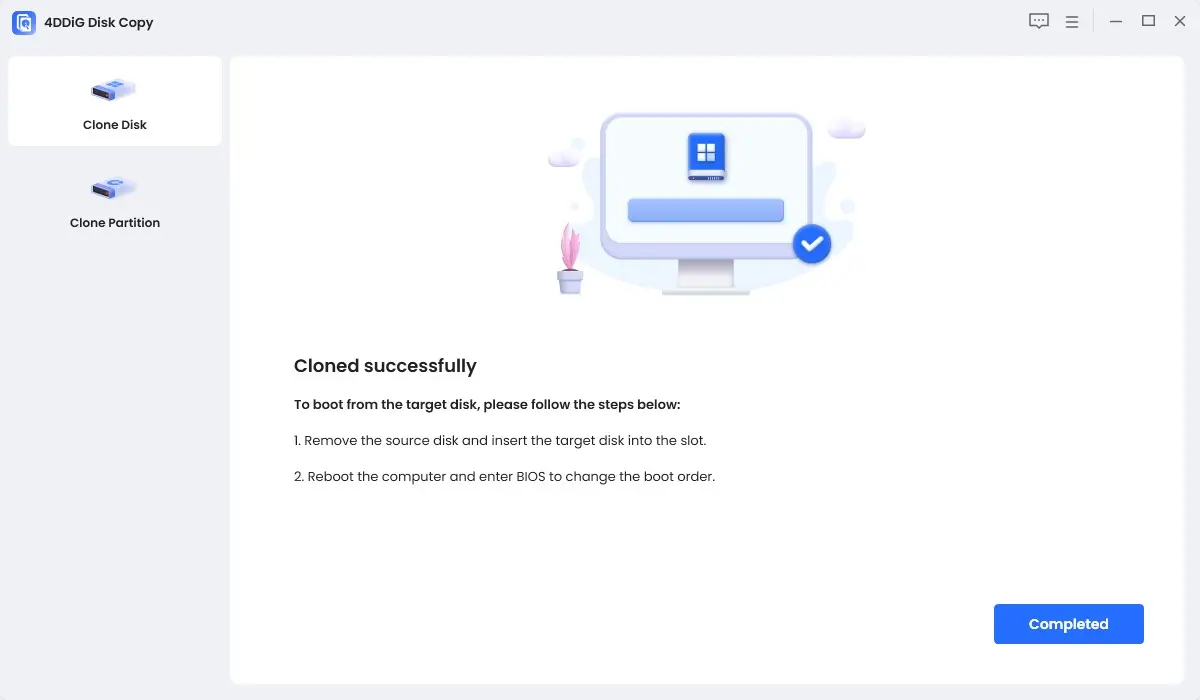The image size is (1200, 700).
Task: Click the blue checkmark badge on monitor
Action: click(812, 243)
